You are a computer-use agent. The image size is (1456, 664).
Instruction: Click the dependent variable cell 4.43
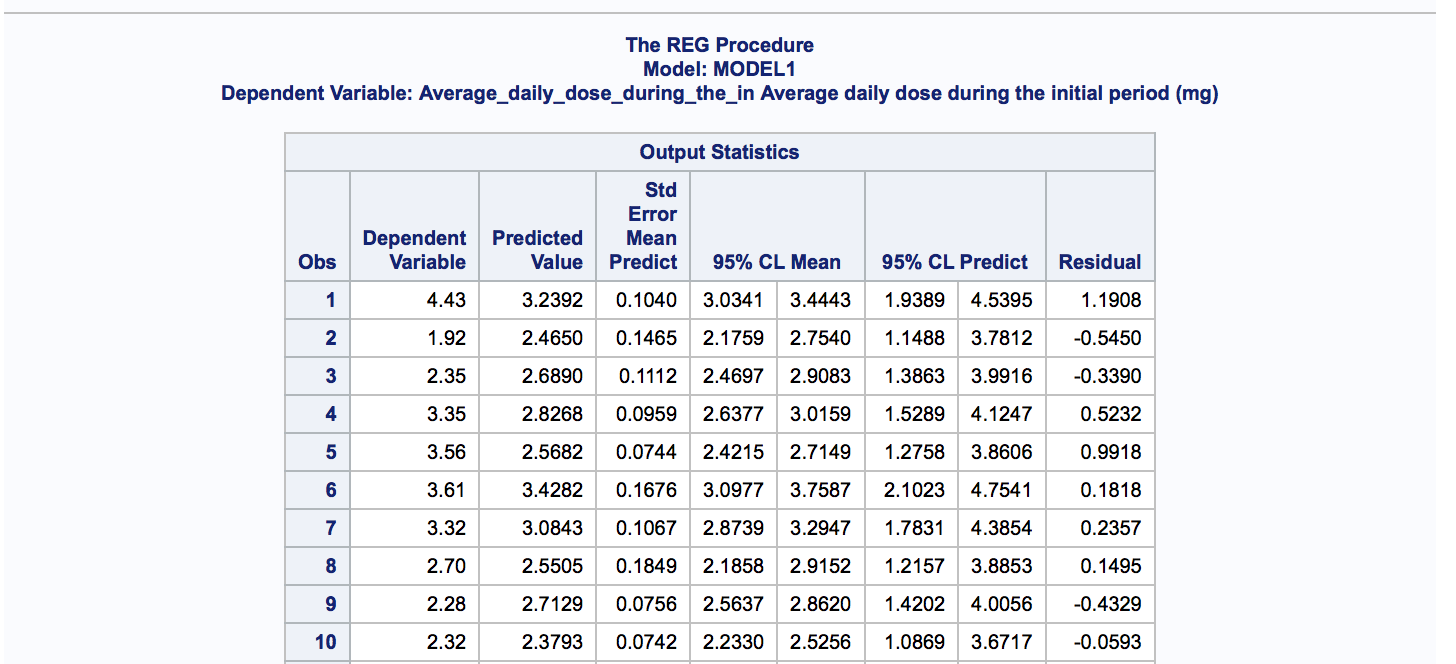point(446,300)
